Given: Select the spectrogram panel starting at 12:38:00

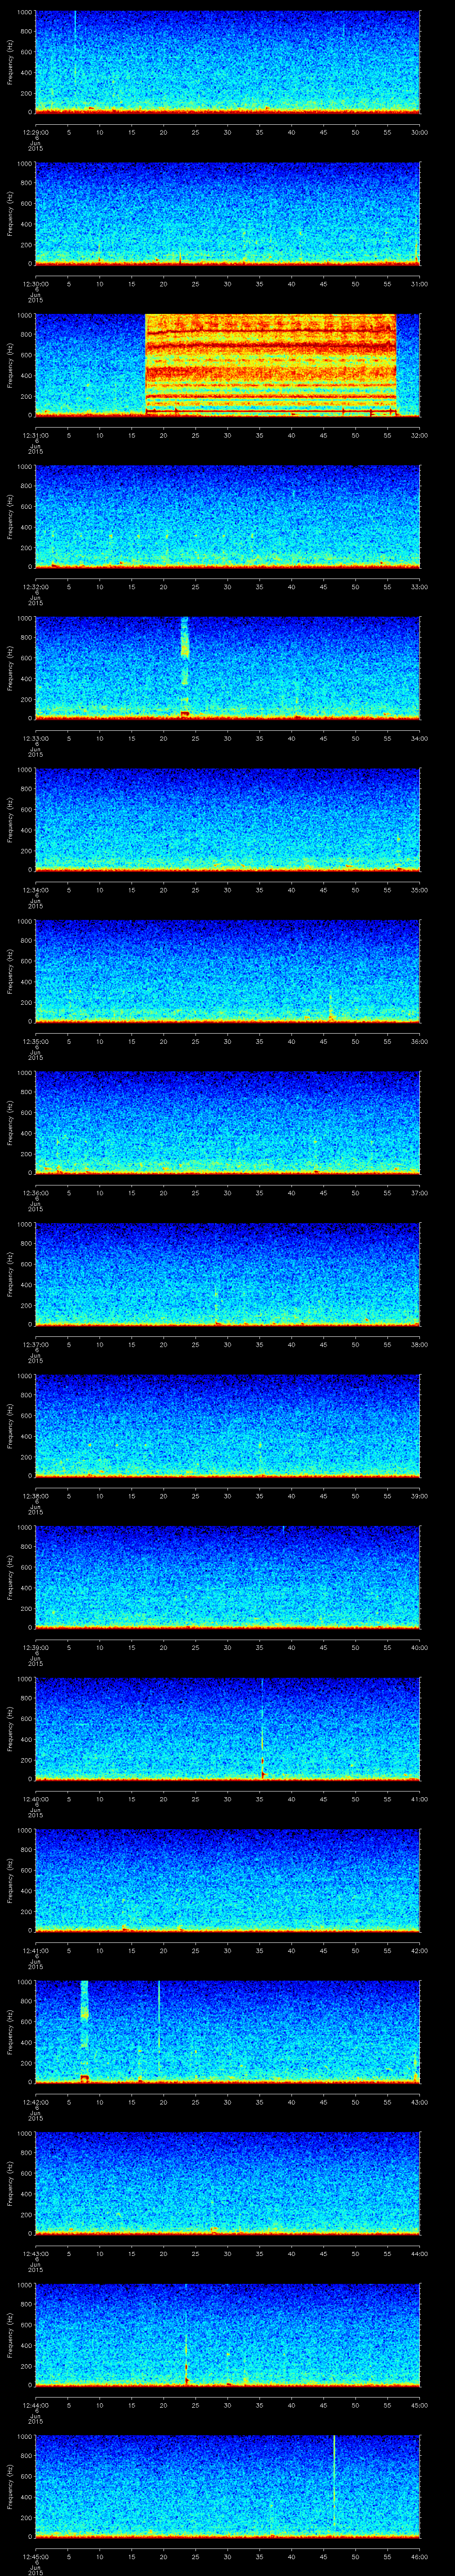Looking at the screenshot, I should [227, 1425].
